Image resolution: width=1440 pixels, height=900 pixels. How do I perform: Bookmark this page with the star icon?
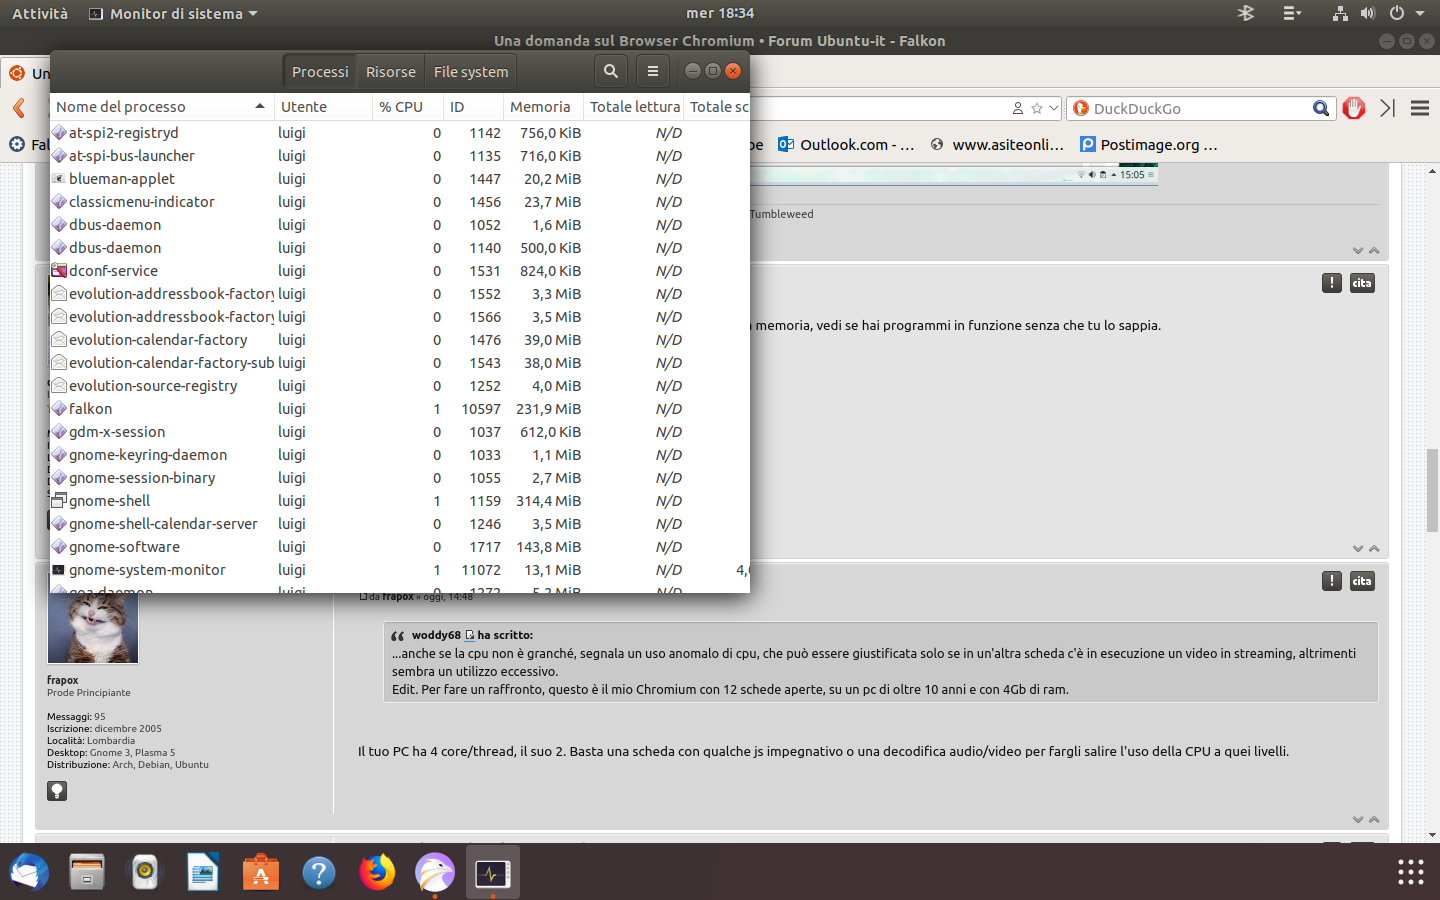click(x=1037, y=108)
